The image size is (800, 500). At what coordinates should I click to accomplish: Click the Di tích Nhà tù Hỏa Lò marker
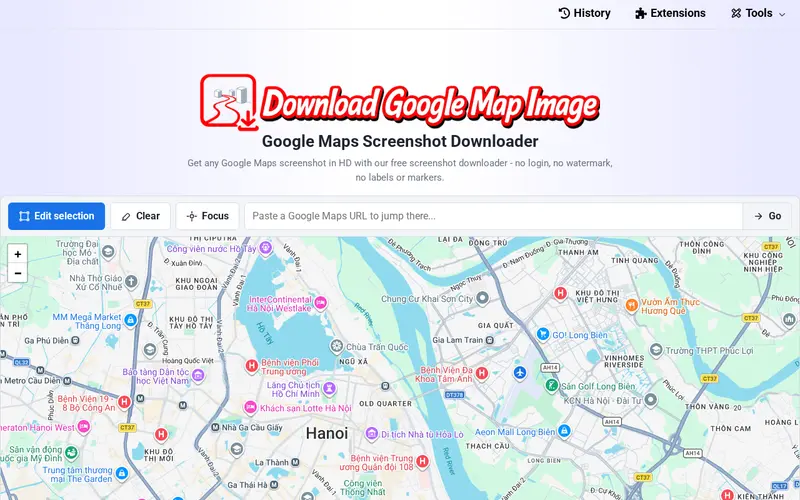tap(372, 434)
